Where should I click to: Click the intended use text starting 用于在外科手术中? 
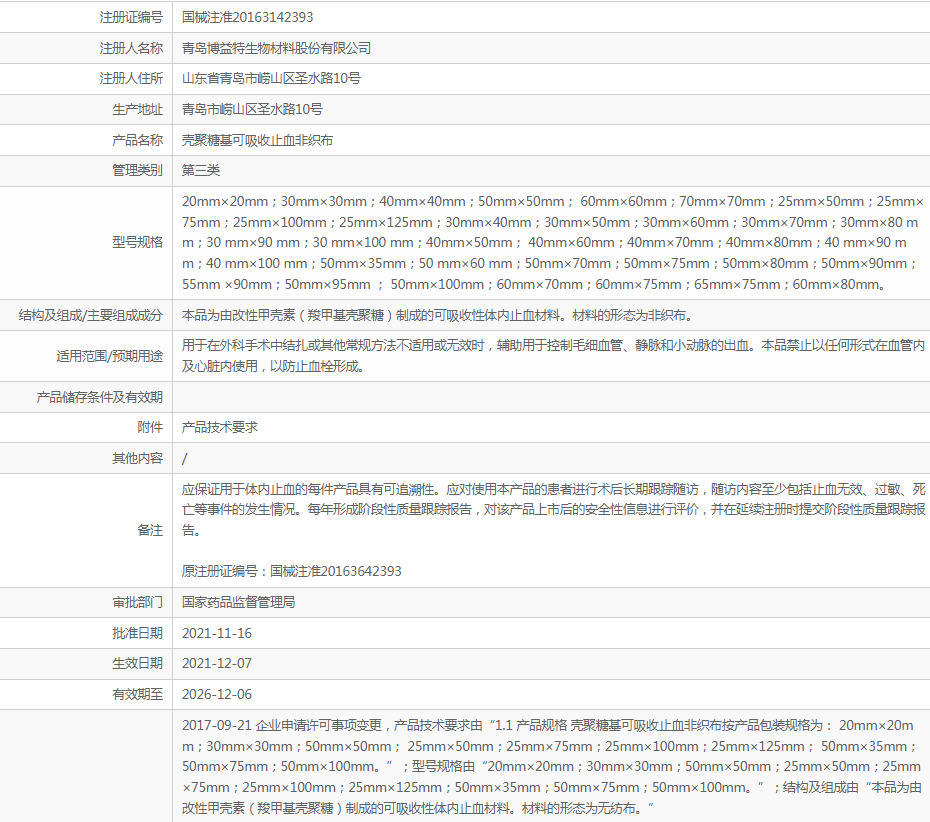553,356
